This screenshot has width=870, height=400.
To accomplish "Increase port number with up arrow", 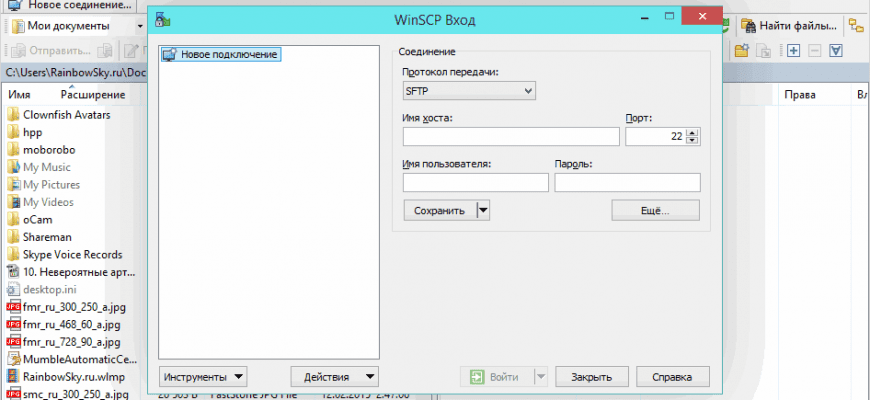I will coord(691,133).
